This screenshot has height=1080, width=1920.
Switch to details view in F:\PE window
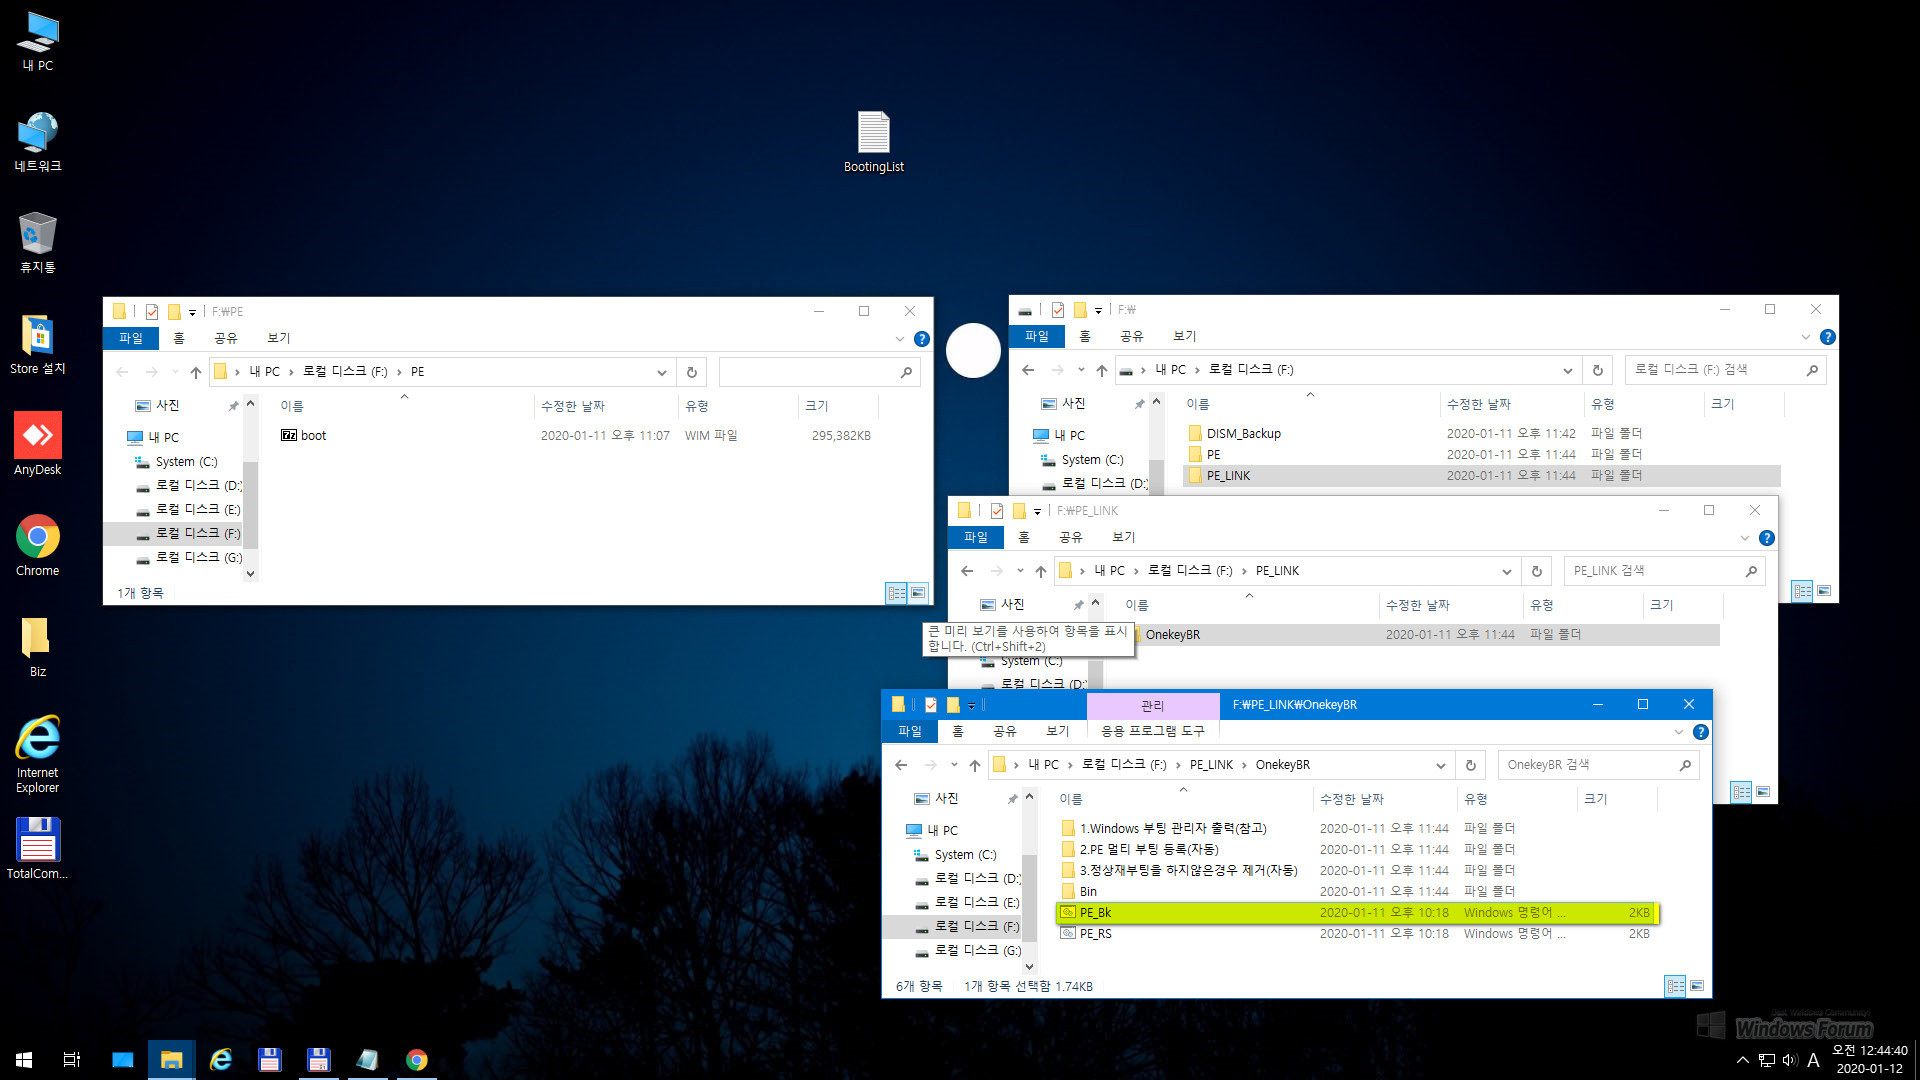point(897,593)
